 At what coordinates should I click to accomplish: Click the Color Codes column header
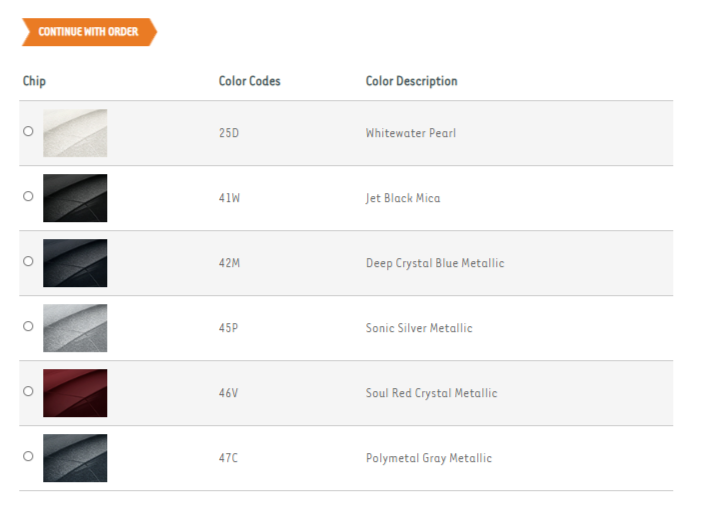point(250,81)
